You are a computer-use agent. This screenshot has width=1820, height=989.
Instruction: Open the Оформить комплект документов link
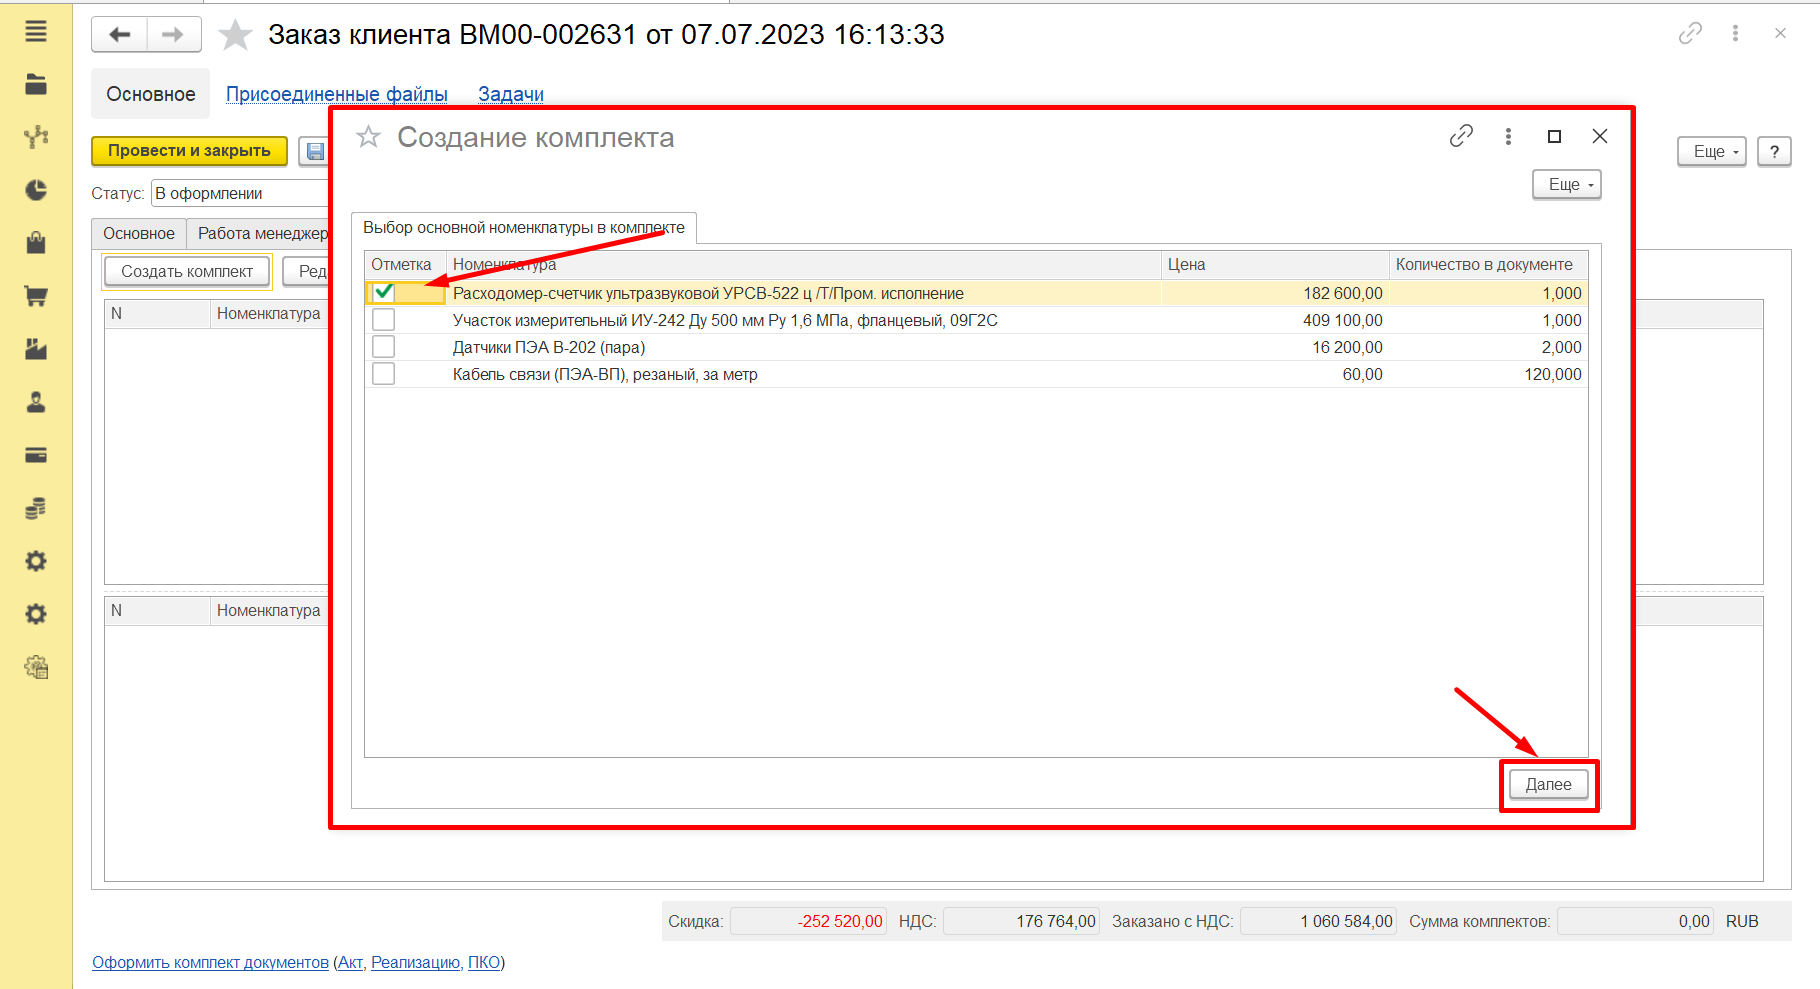point(210,963)
